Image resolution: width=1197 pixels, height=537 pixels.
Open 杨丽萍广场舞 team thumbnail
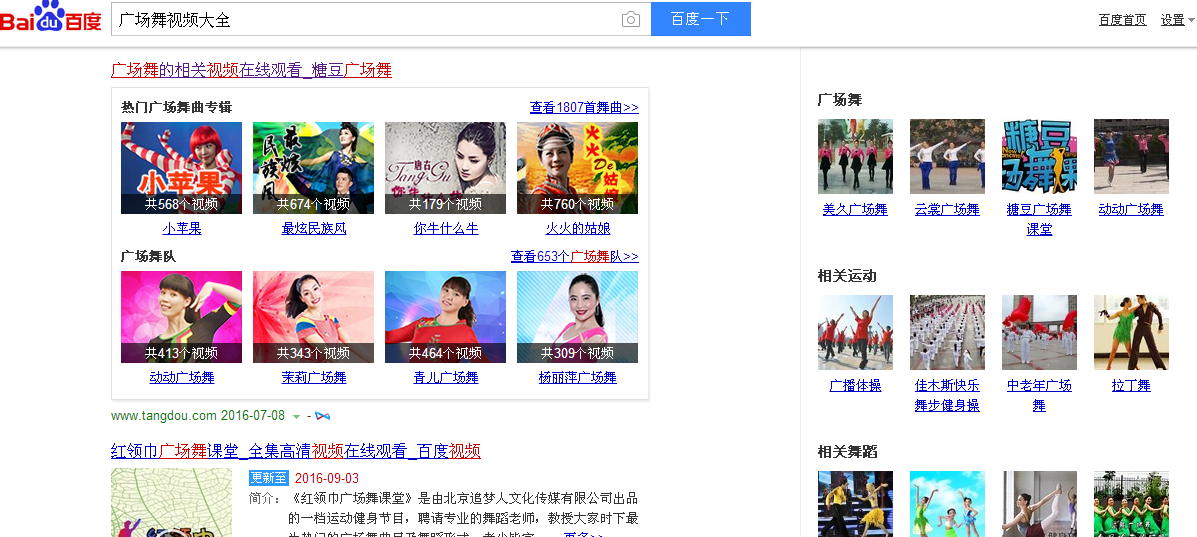click(x=578, y=317)
